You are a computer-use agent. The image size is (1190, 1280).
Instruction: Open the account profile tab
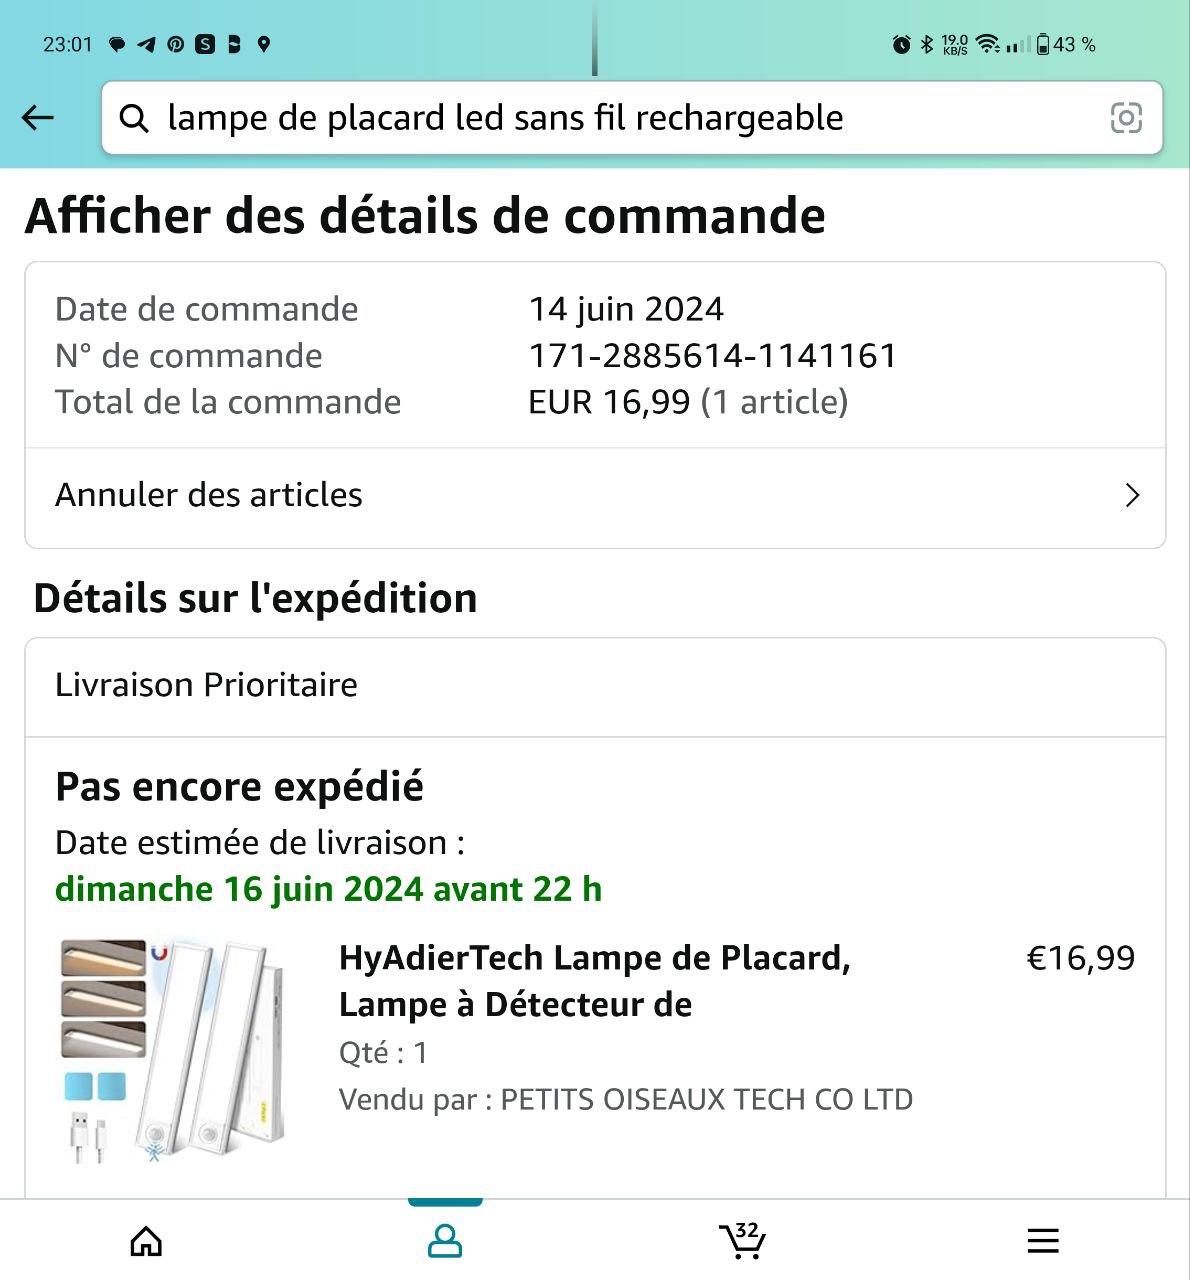(x=445, y=1242)
